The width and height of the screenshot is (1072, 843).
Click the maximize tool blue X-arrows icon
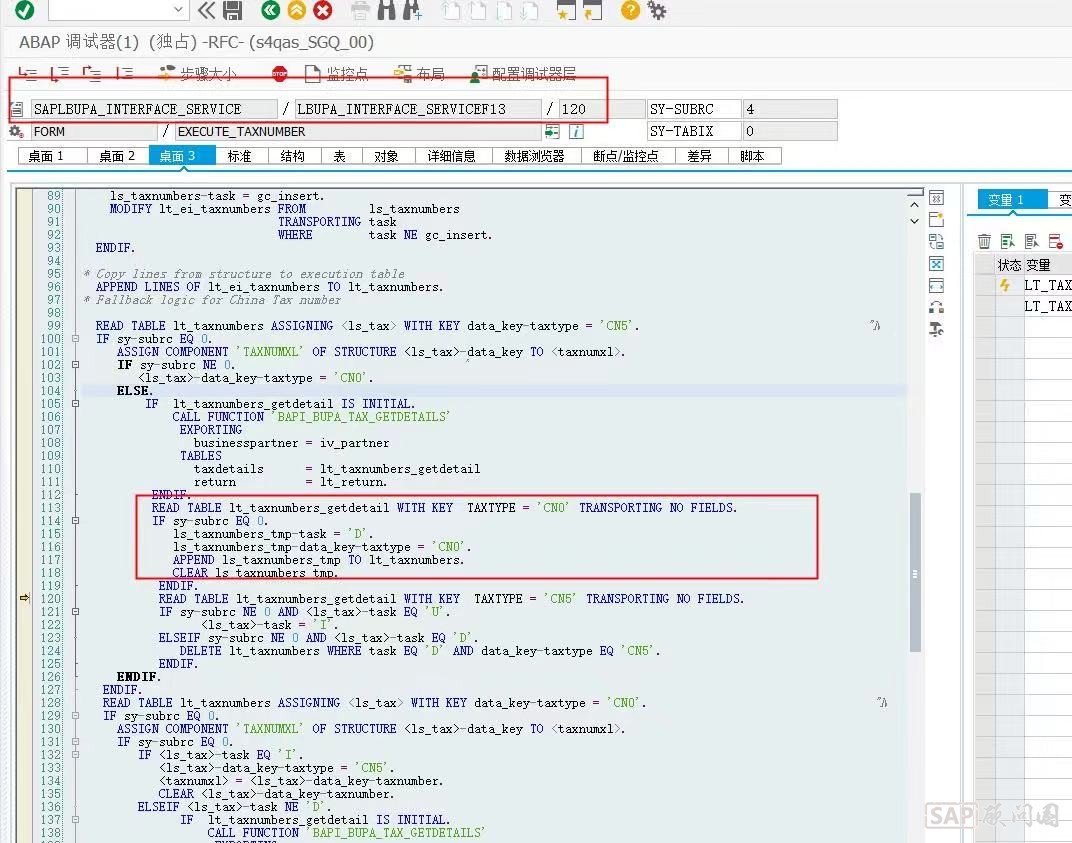[937, 264]
